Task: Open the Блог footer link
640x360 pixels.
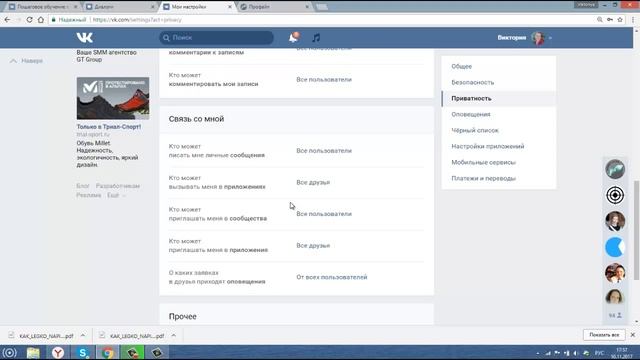Action: click(x=82, y=186)
